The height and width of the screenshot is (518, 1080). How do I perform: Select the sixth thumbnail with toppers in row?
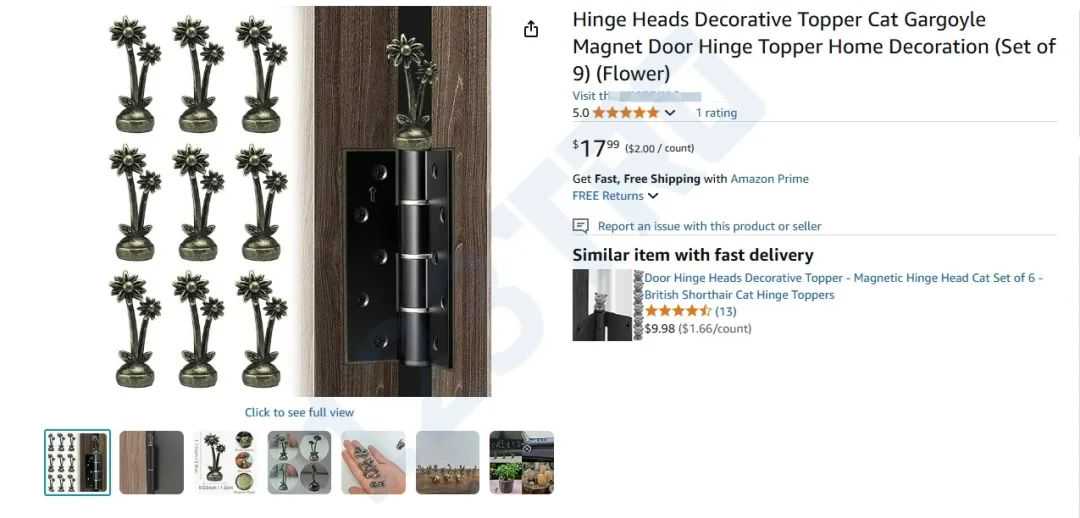pyautogui.click(x=448, y=462)
